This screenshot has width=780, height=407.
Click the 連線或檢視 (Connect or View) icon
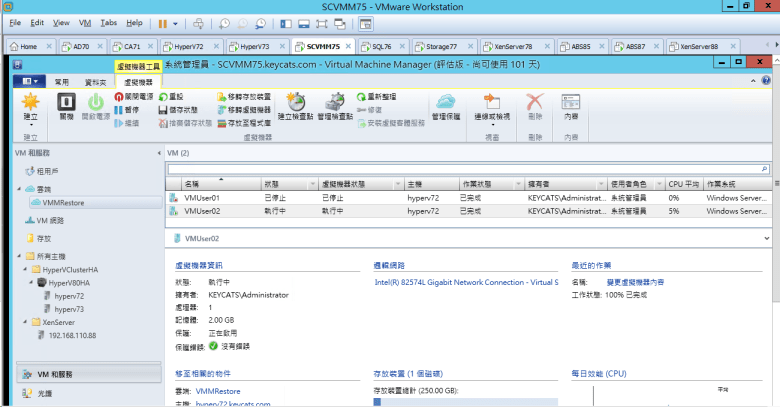coord(492,102)
